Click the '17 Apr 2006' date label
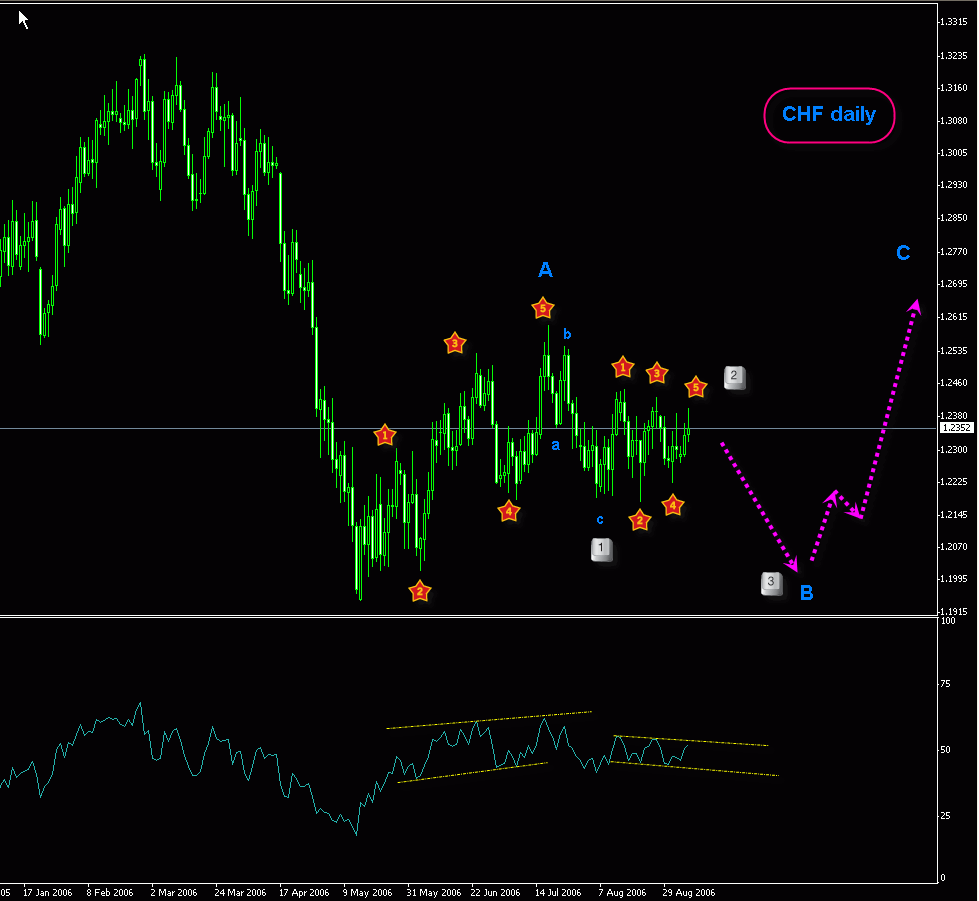This screenshot has width=979, height=901. (304, 892)
